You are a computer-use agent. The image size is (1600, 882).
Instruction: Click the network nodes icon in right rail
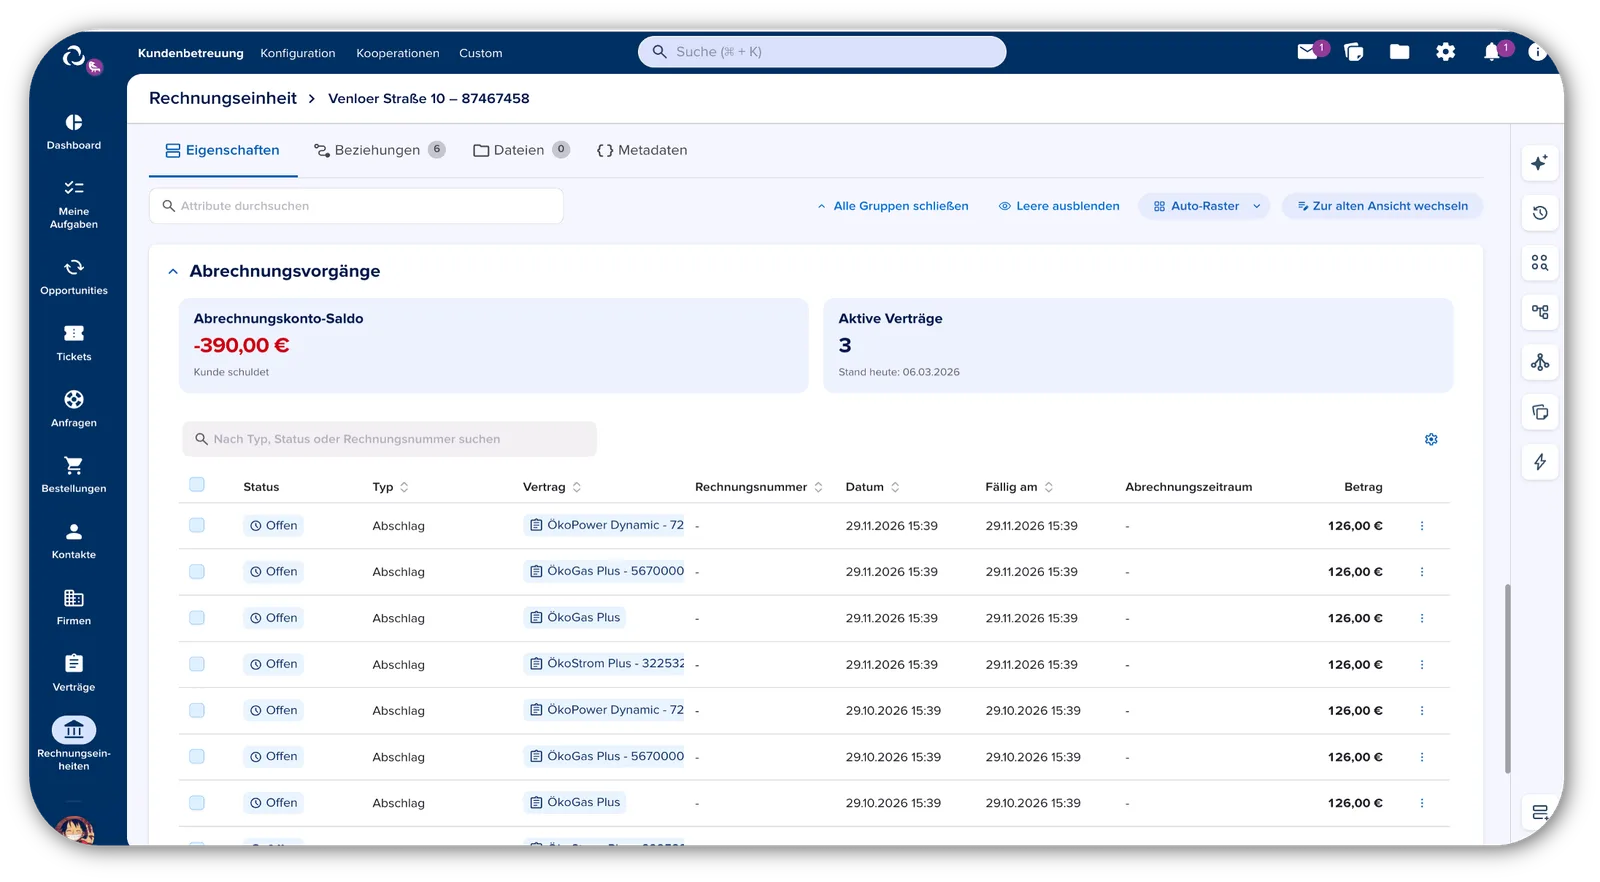tap(1540, 362)
